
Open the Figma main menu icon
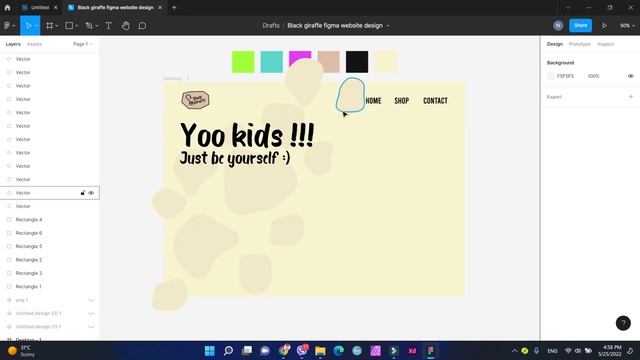click(7, 26)
